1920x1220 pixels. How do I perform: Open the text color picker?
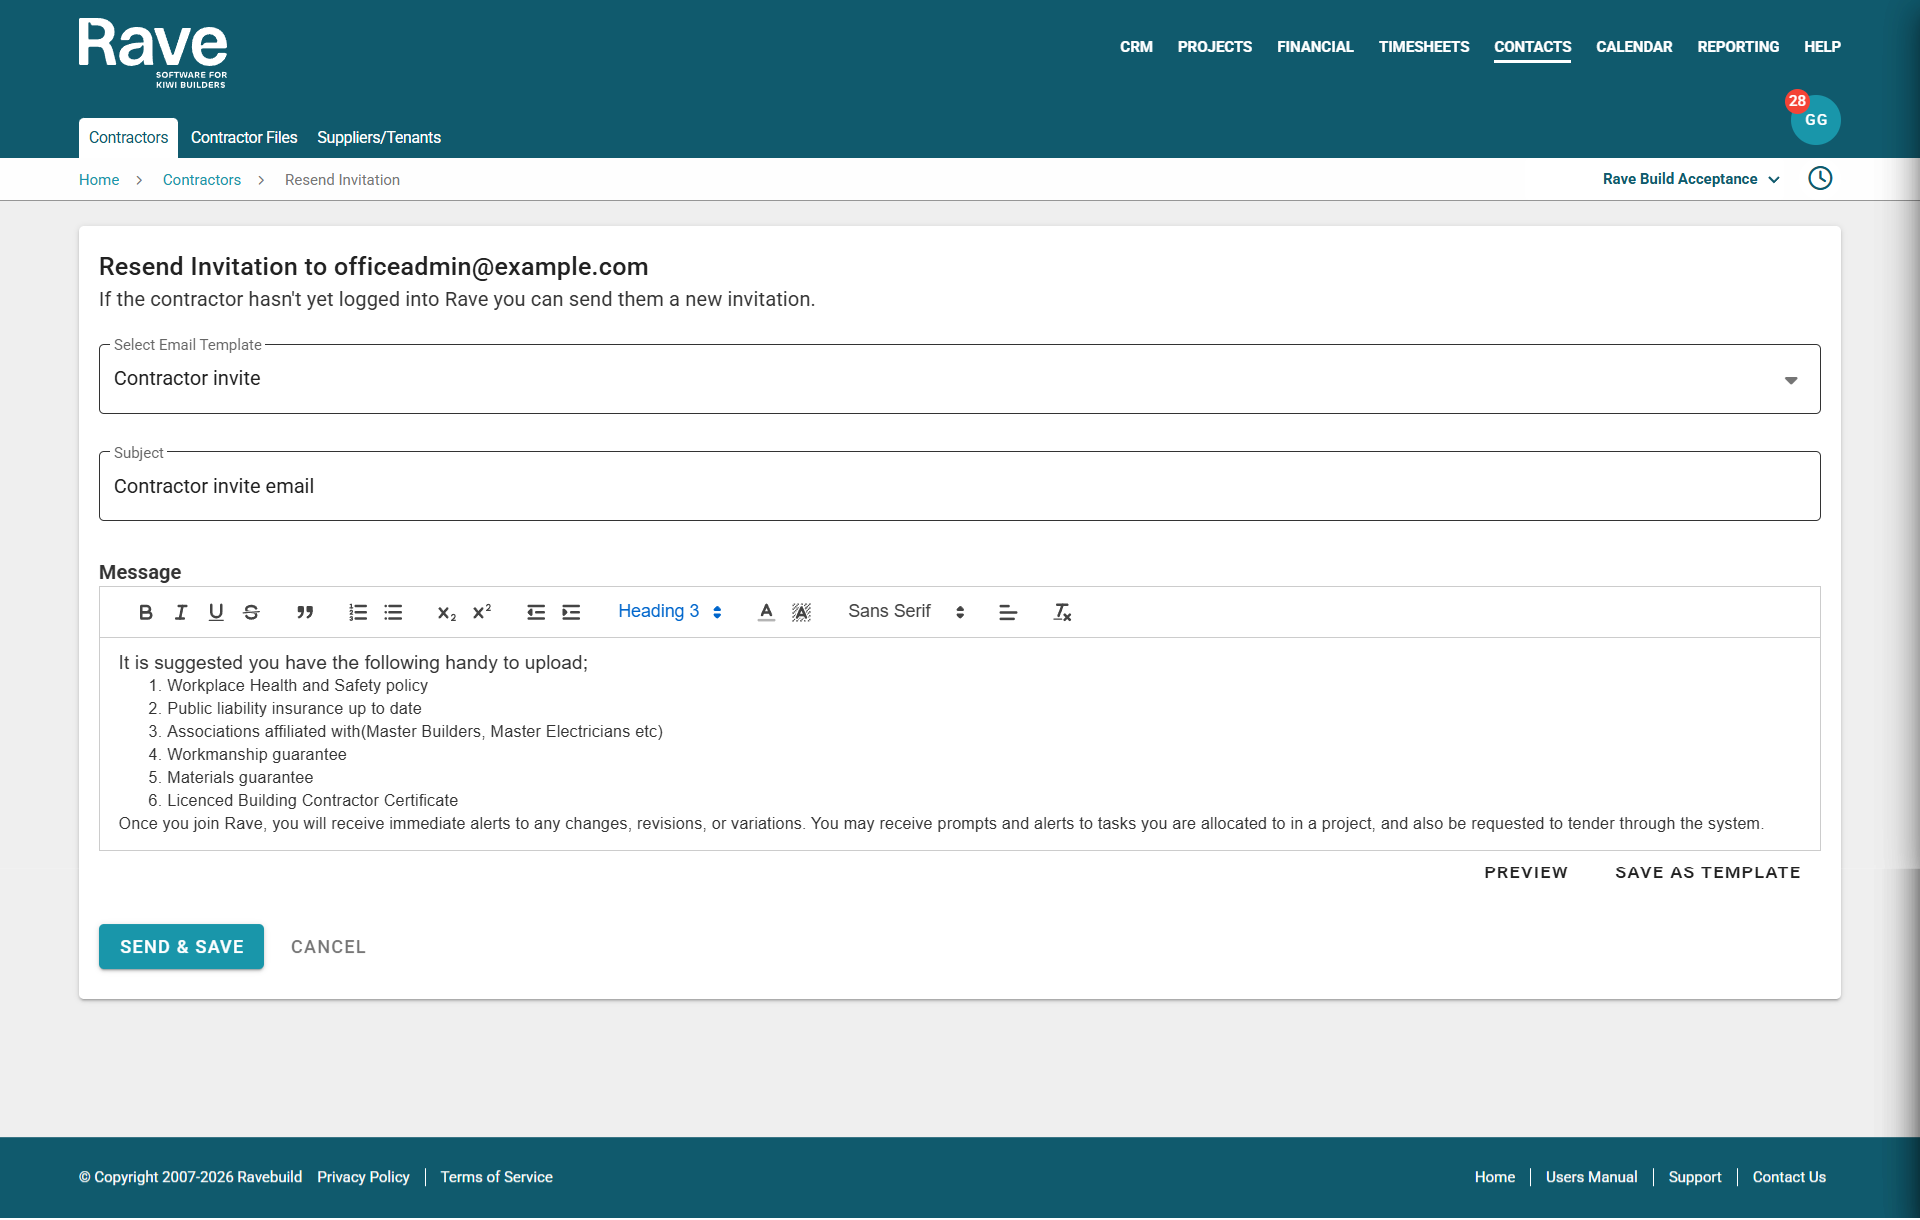click(766, 612)
